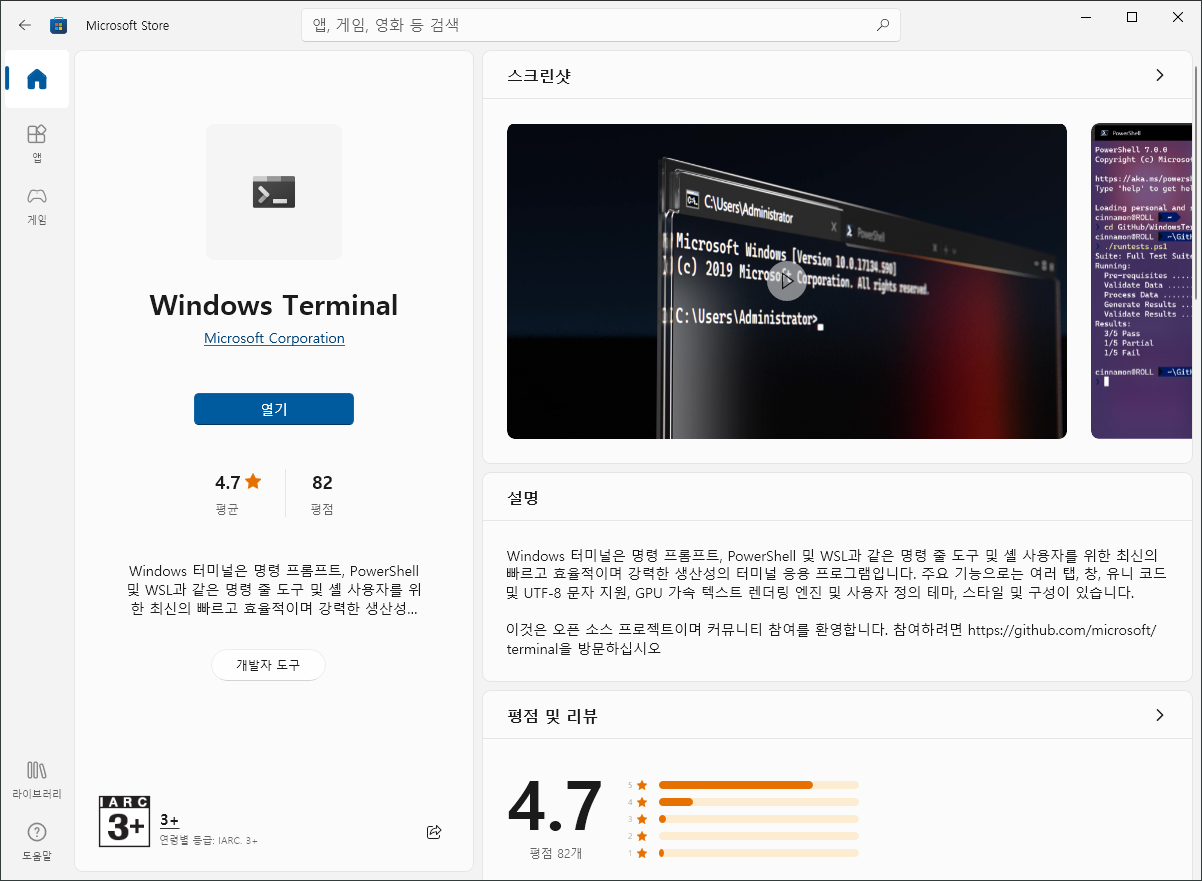Open the PowerShell screenshot thumbnail
The image size is (1202, 881).
point(1141,281)
